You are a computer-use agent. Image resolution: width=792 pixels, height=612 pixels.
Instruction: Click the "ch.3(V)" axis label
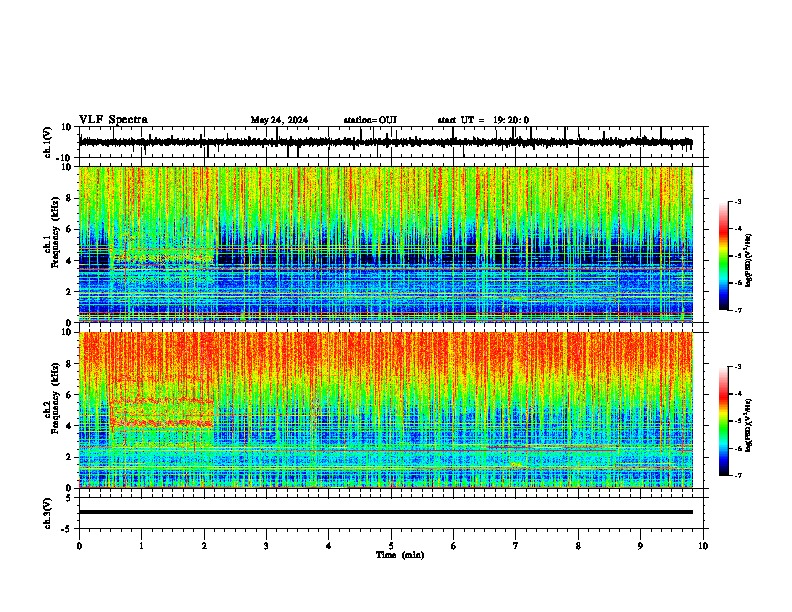click(x=48, y=513)
